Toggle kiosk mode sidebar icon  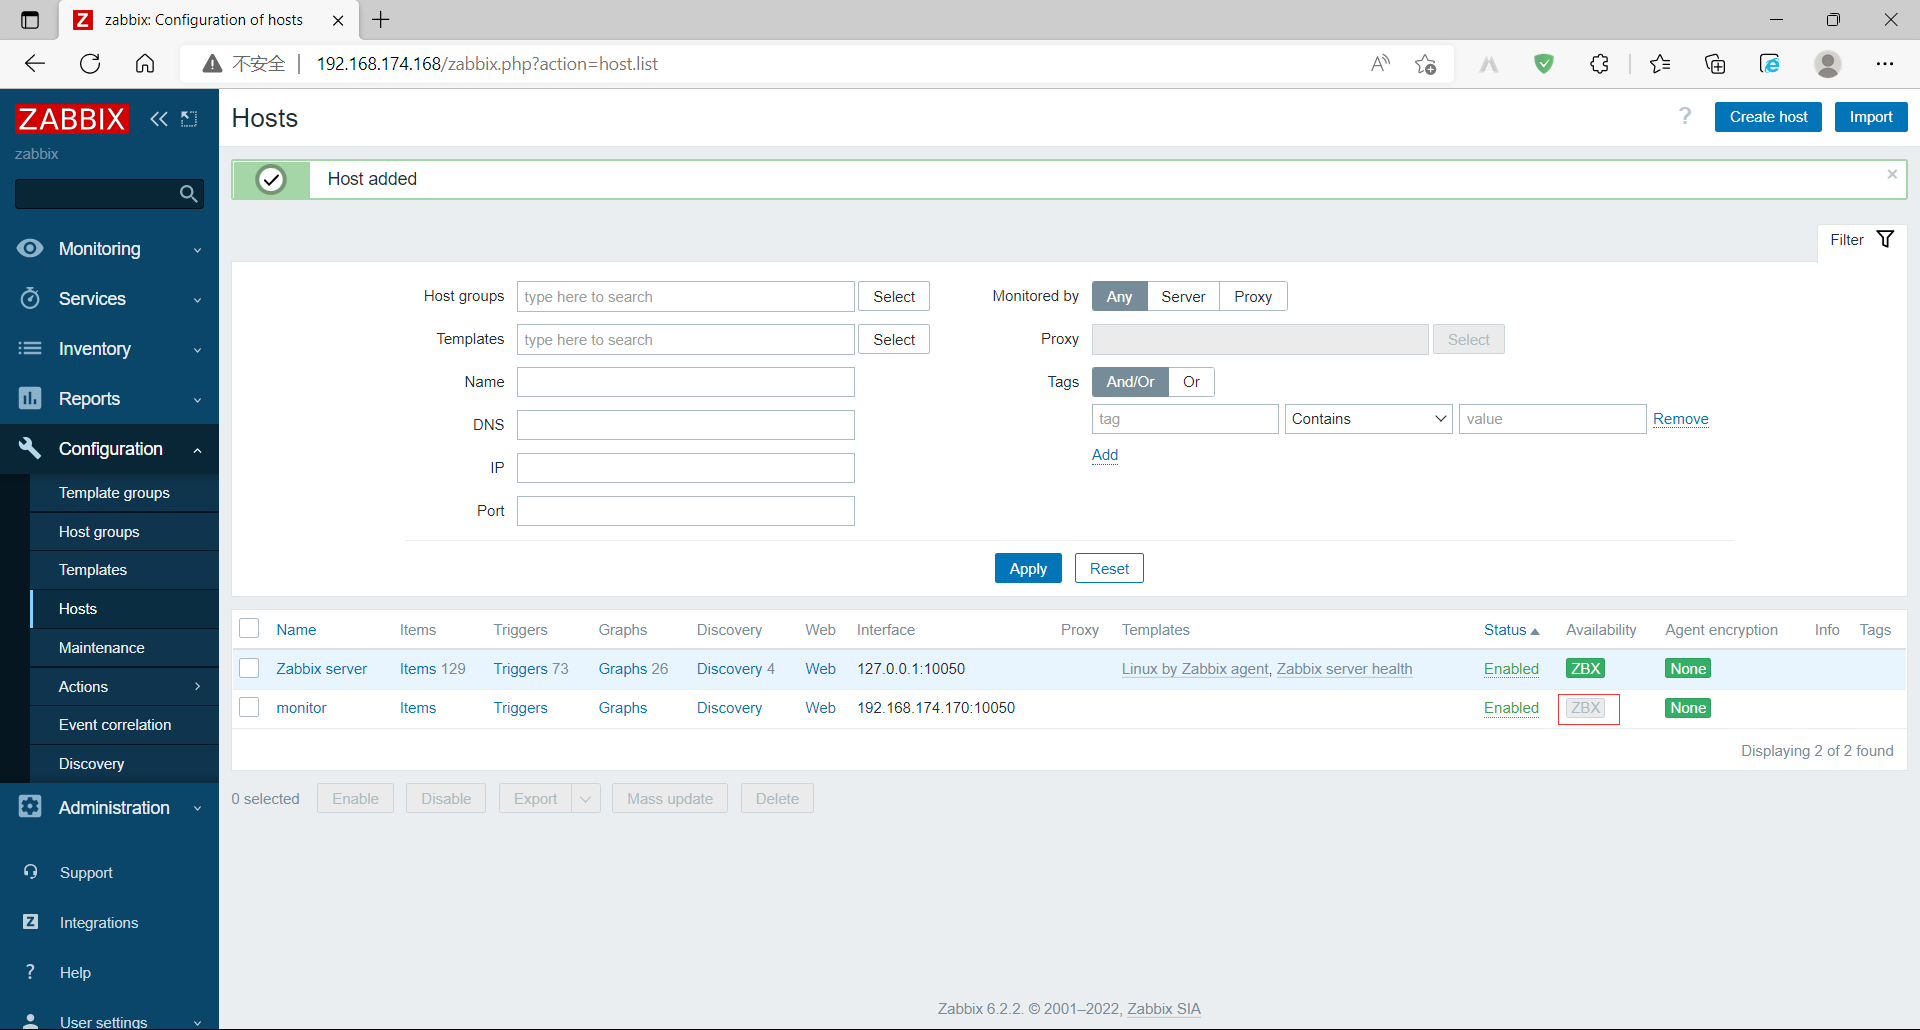189,119
